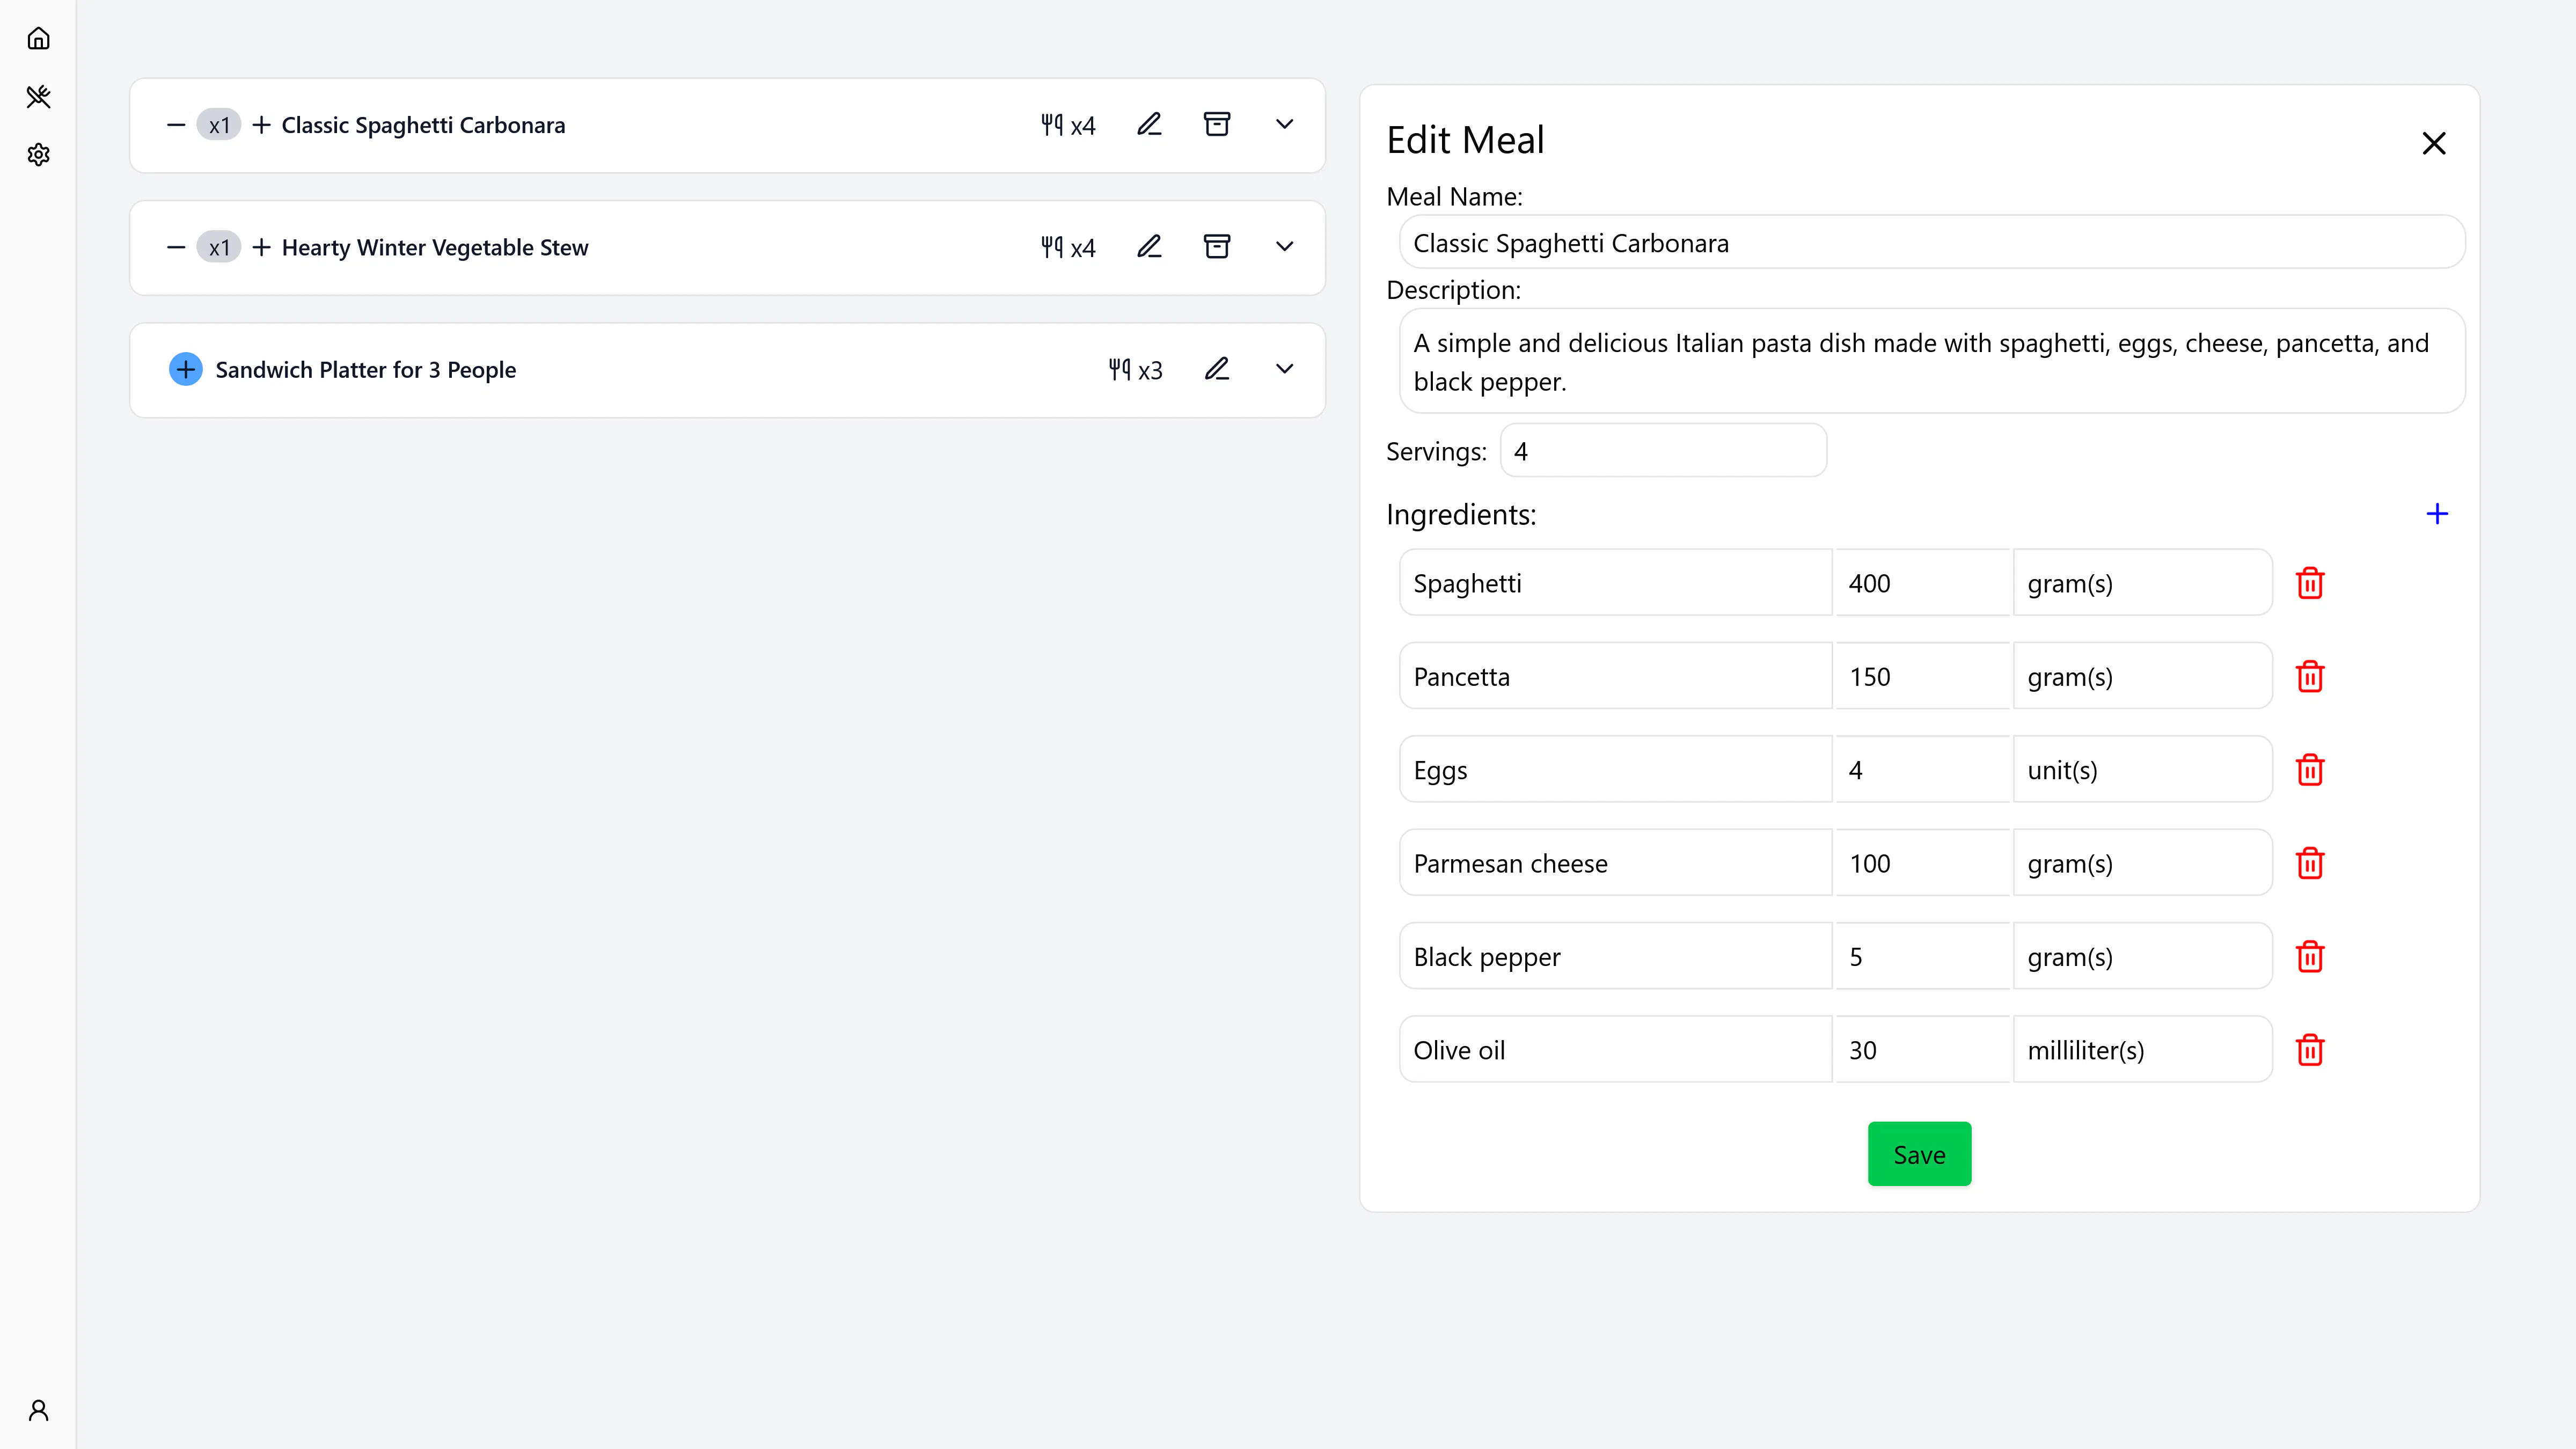Delete the Olive oil ingredient

2309,1050
